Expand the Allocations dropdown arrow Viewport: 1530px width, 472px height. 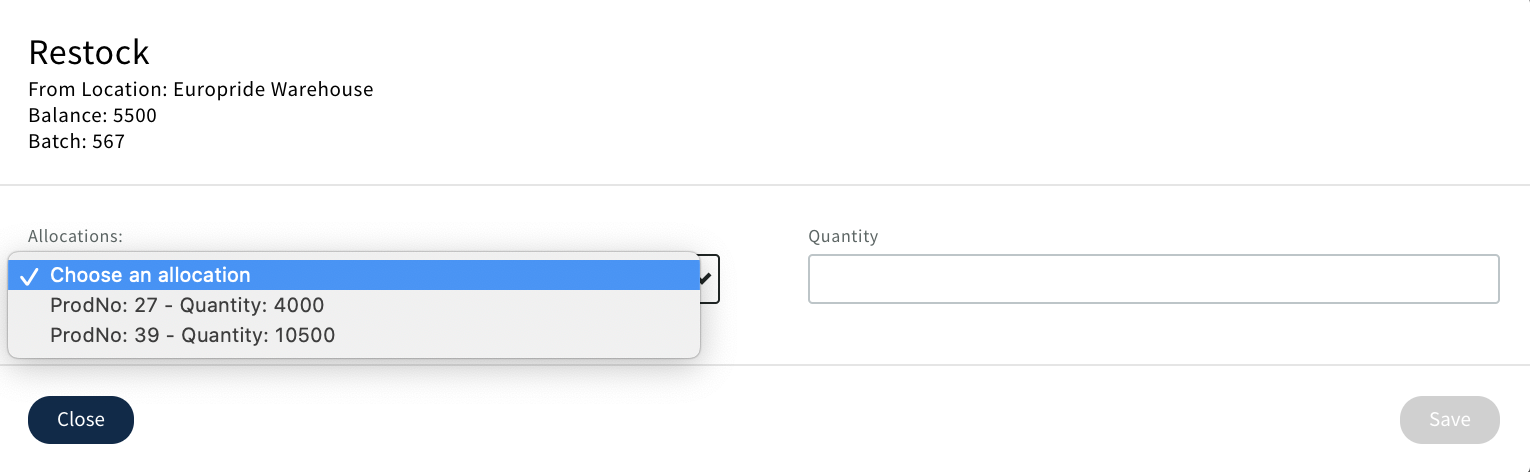tap(708, 279)
